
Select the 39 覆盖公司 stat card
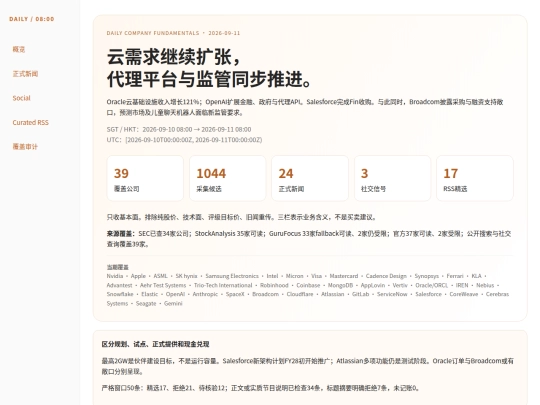click(145, 178)
